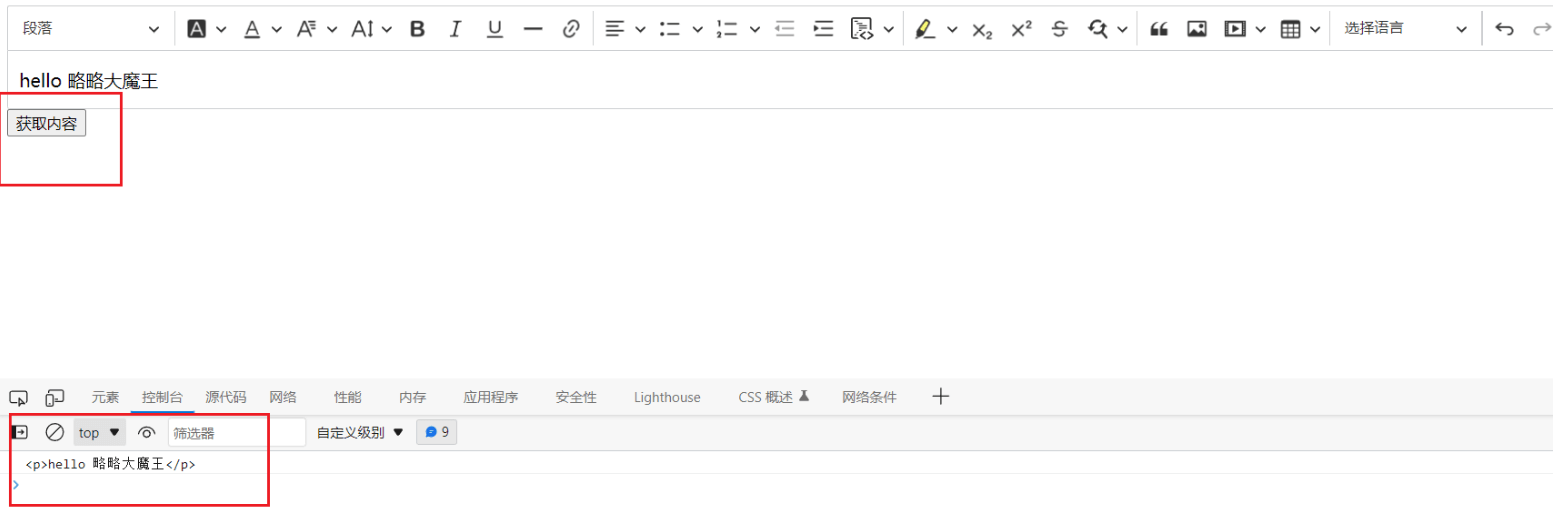Screen dimensions: 1553x532
Task: Insert a code block
Action: pyautogui.click(x=861, y=29)
